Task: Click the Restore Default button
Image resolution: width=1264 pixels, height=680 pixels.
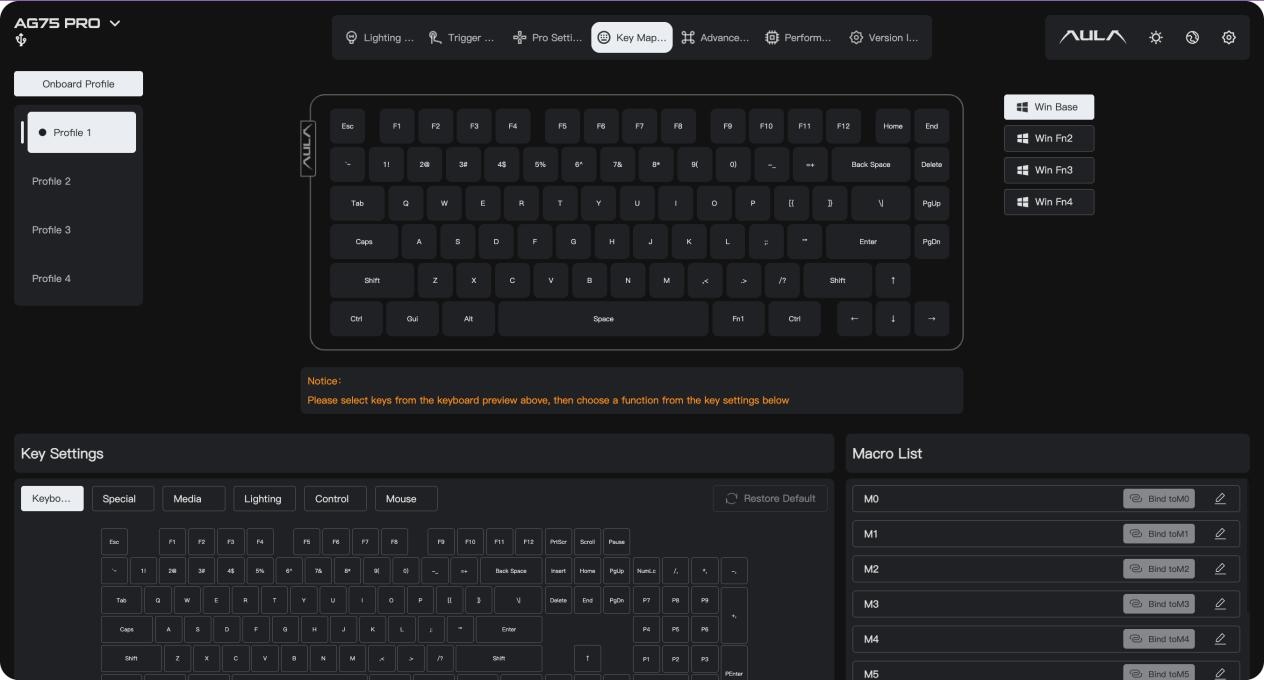Action: pyautogui.click(x=770, y=498)
